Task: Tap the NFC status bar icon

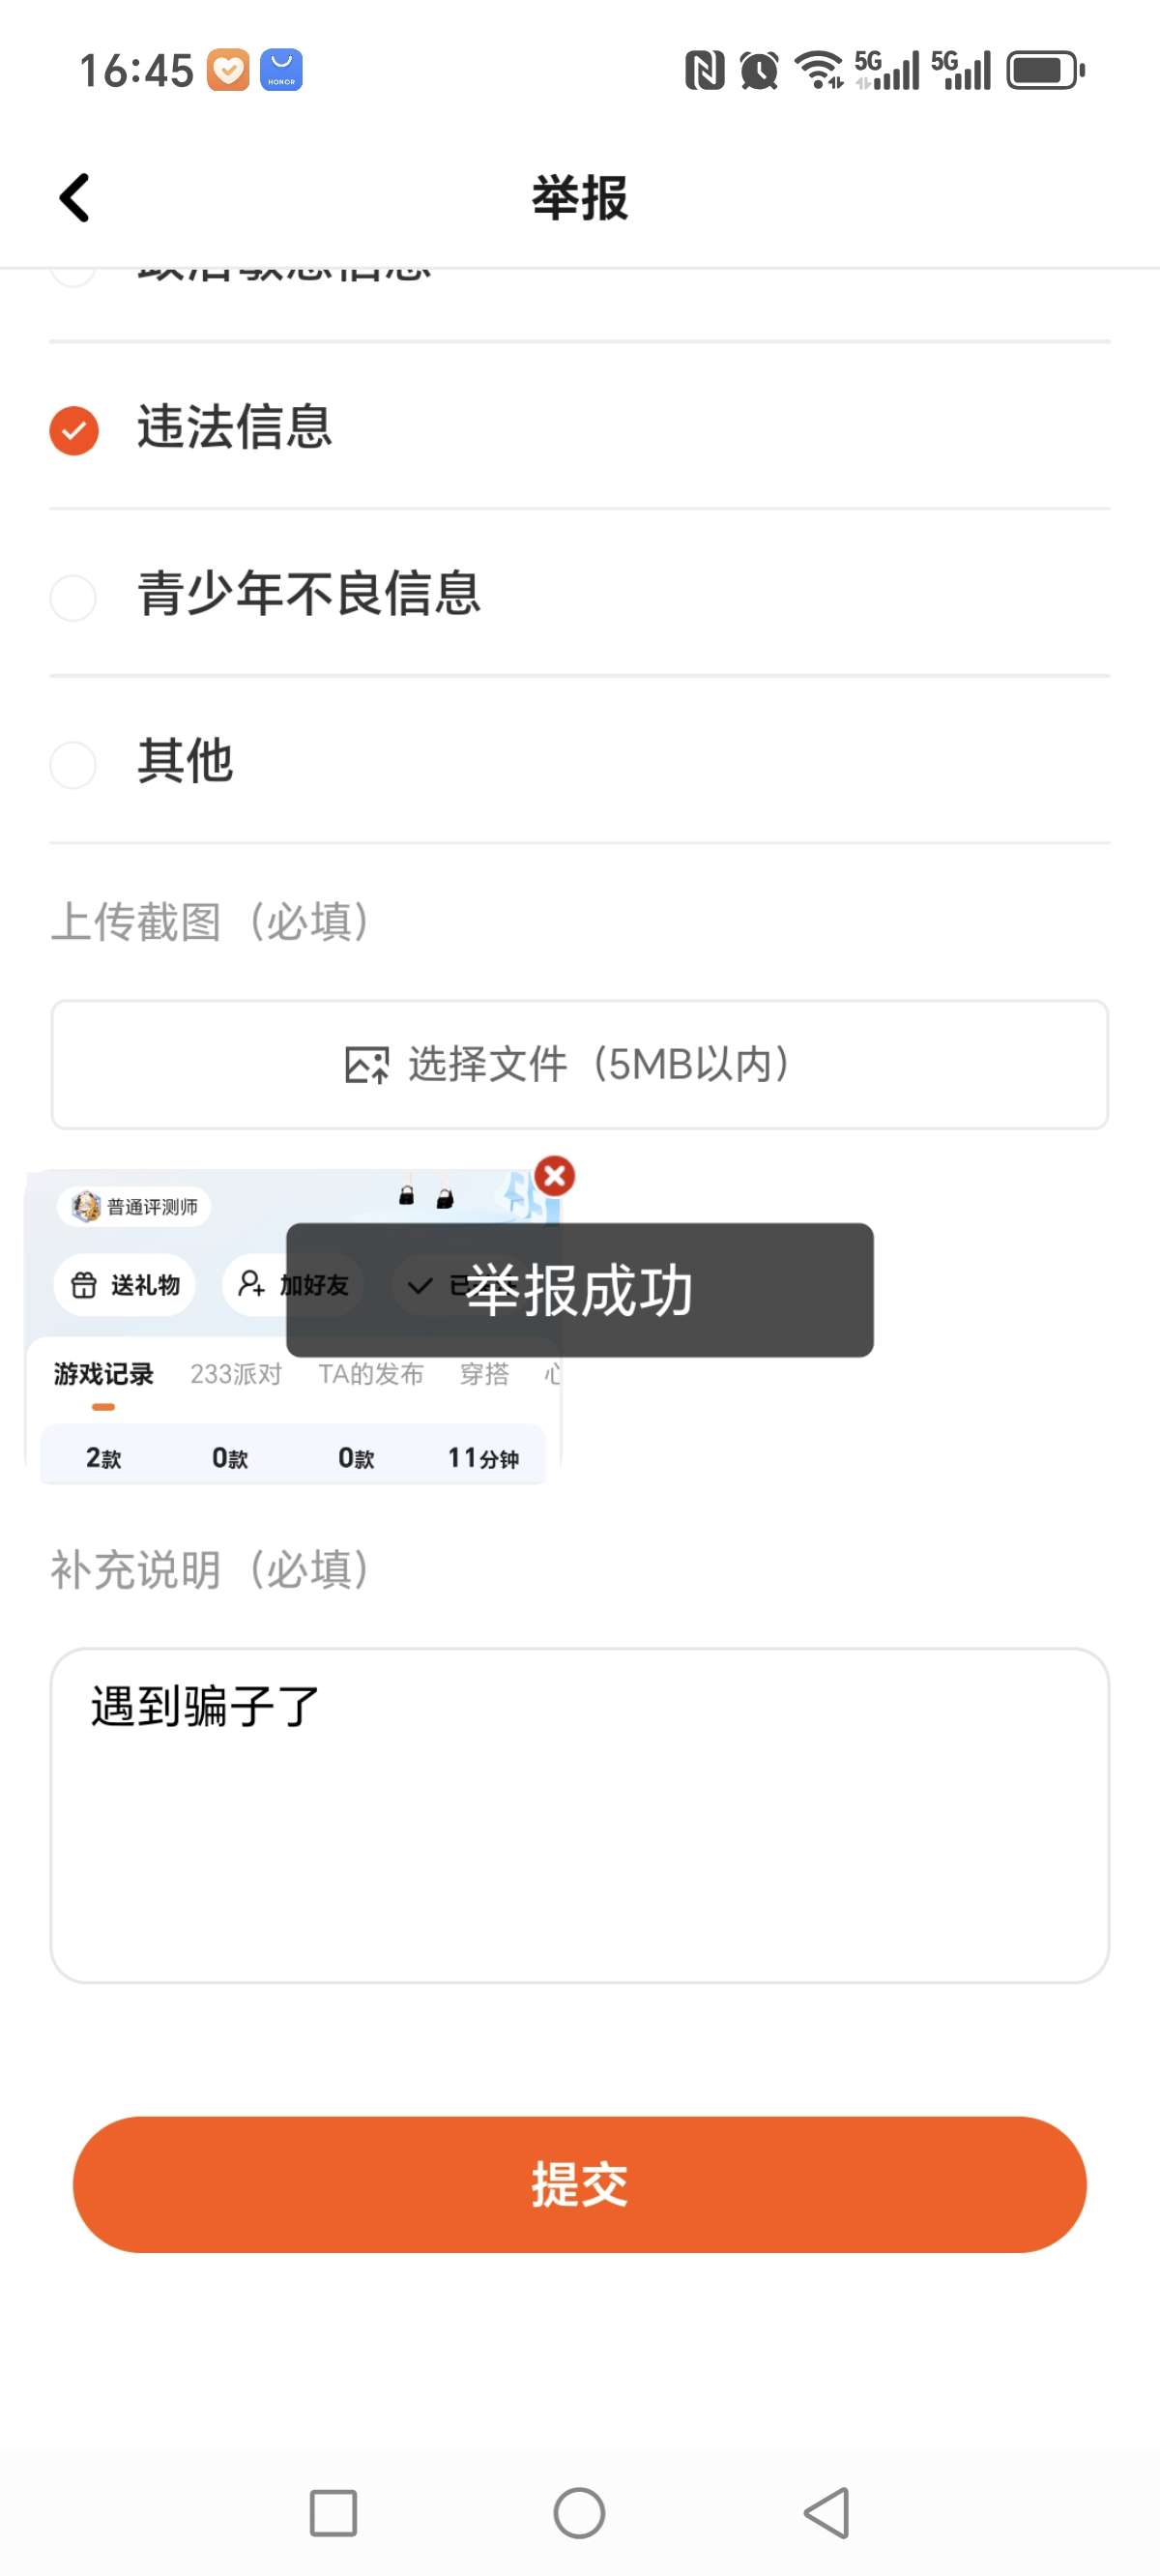Action: point(704,71)
